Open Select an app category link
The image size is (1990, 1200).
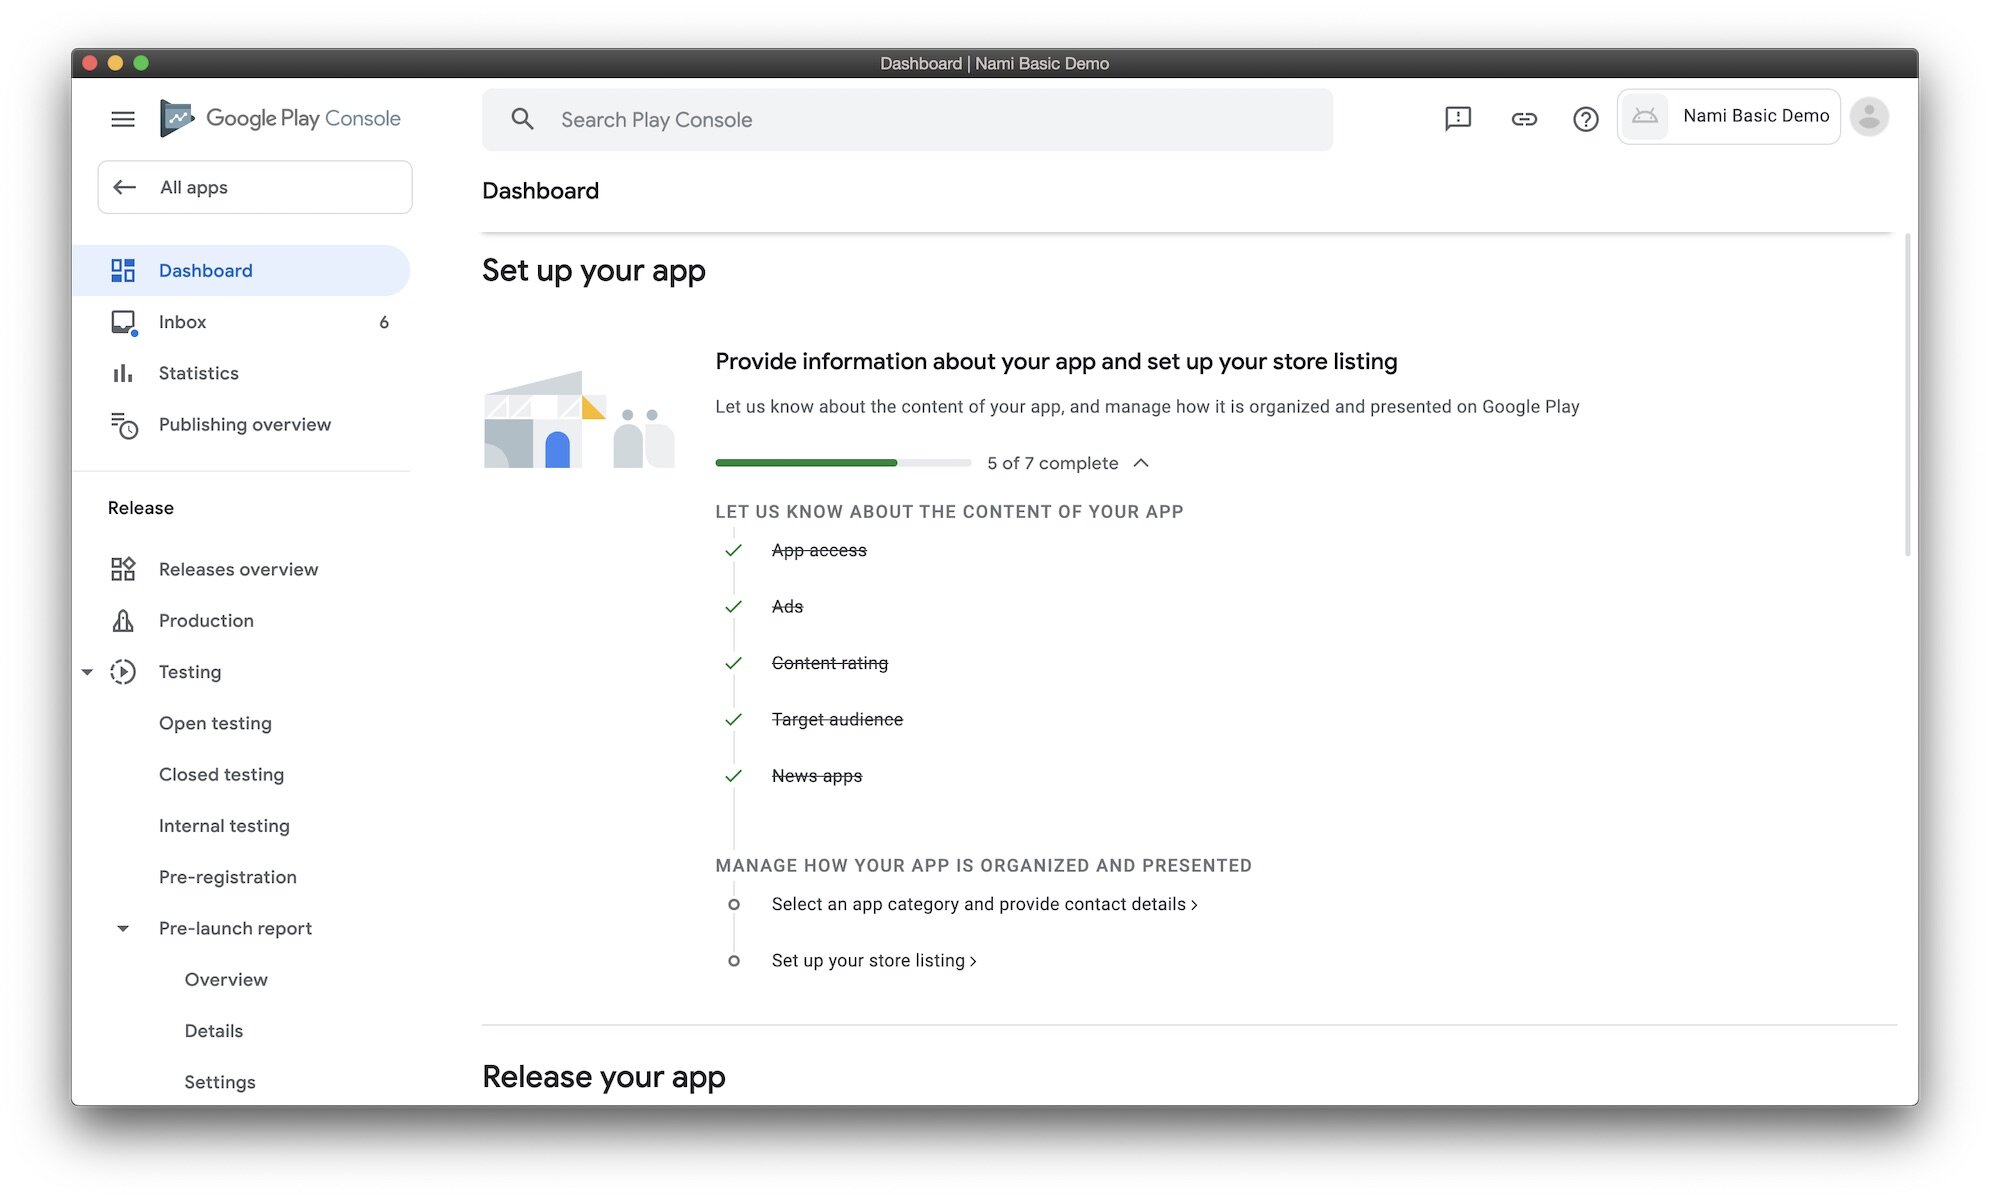click(983, 905)
